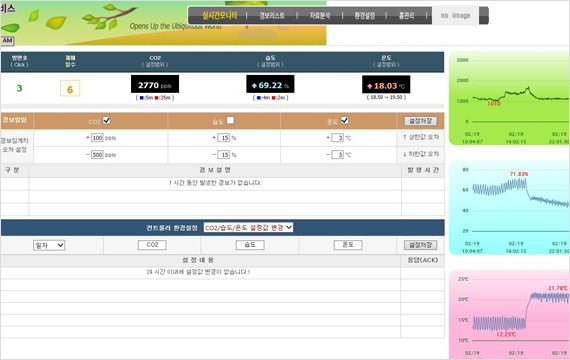This screenshot has width=570, height=360.
Task: Click the humidity lower tolerance field −15
Action: coord(224,155)
